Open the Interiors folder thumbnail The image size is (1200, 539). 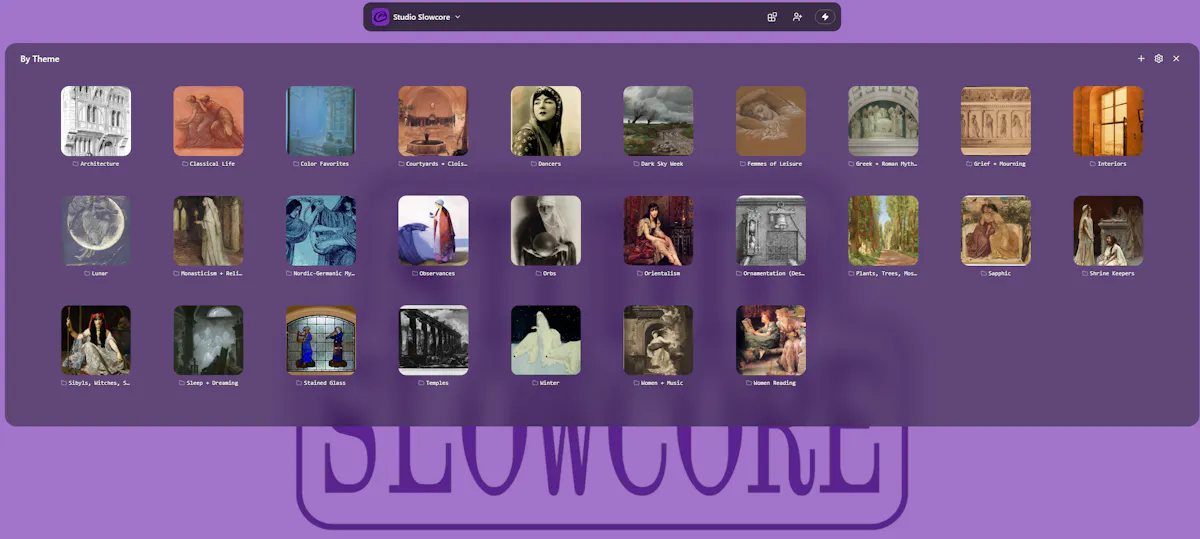pos(1108,120)
